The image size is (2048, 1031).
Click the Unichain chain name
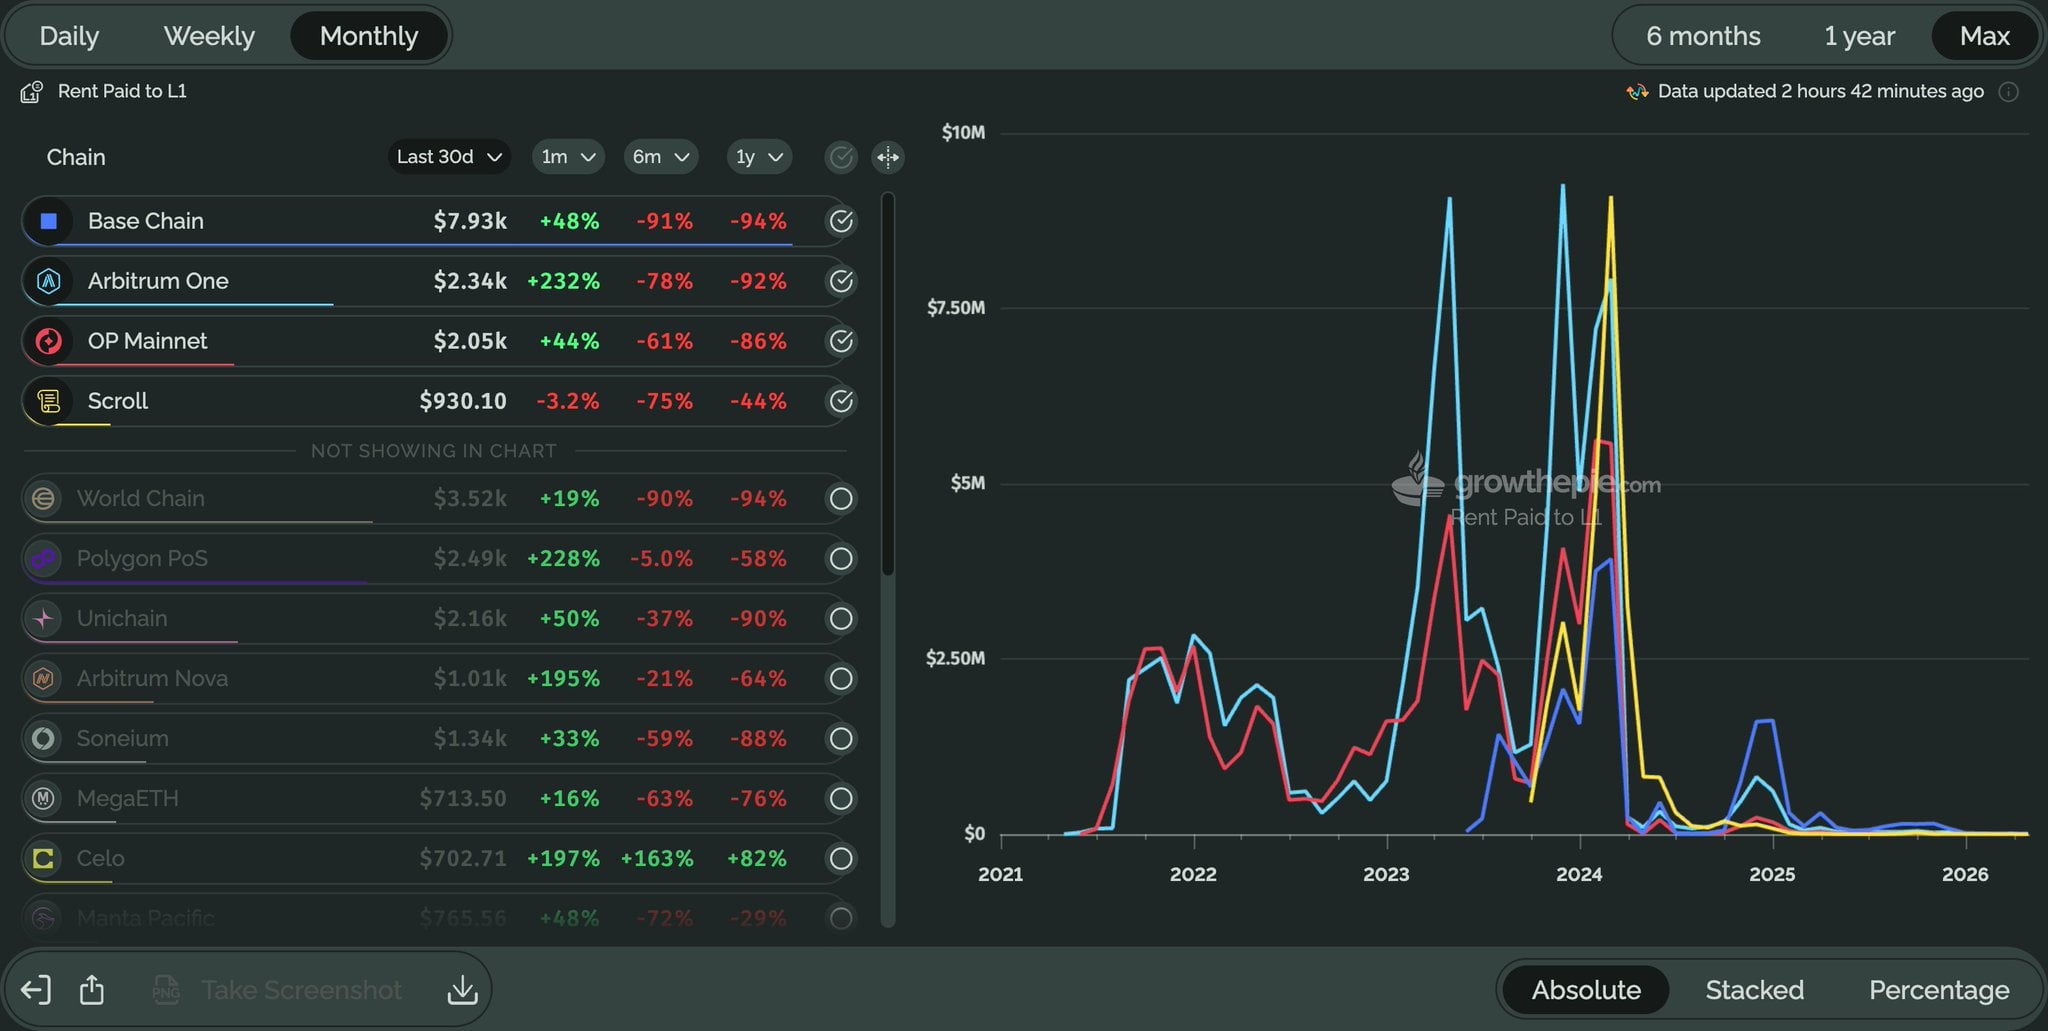[x=122, y=618]
